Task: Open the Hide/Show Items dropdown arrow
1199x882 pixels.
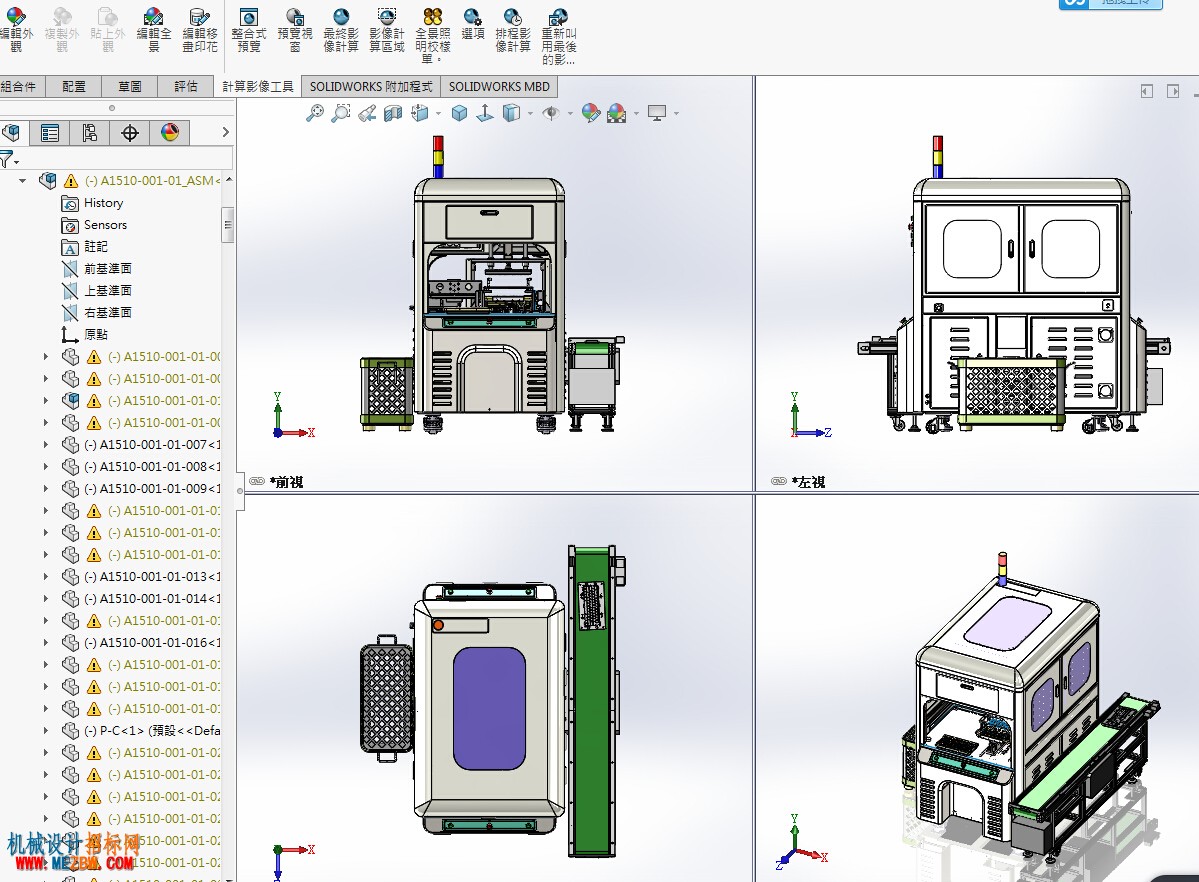Action: 570,114
